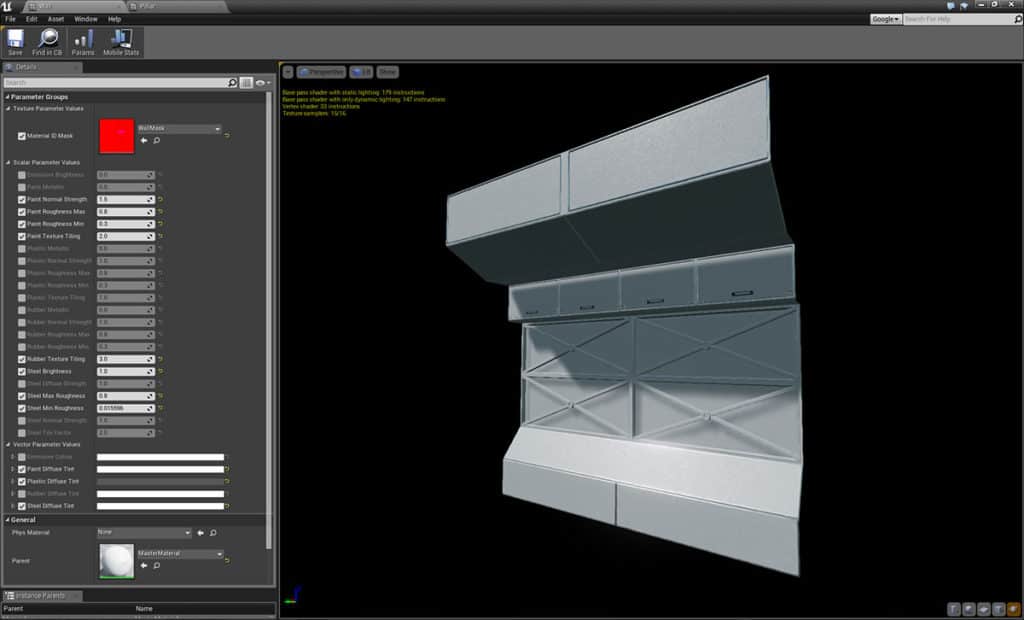This screenshot has height=620, width=1024.
Task: Open the Edit menu
Action: [x=31, y=20]
